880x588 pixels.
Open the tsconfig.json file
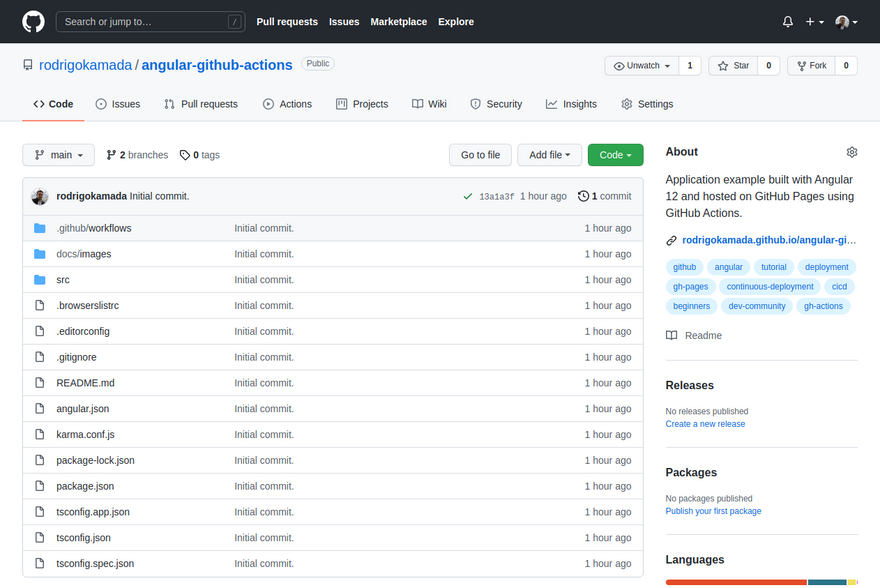(84, 538)
